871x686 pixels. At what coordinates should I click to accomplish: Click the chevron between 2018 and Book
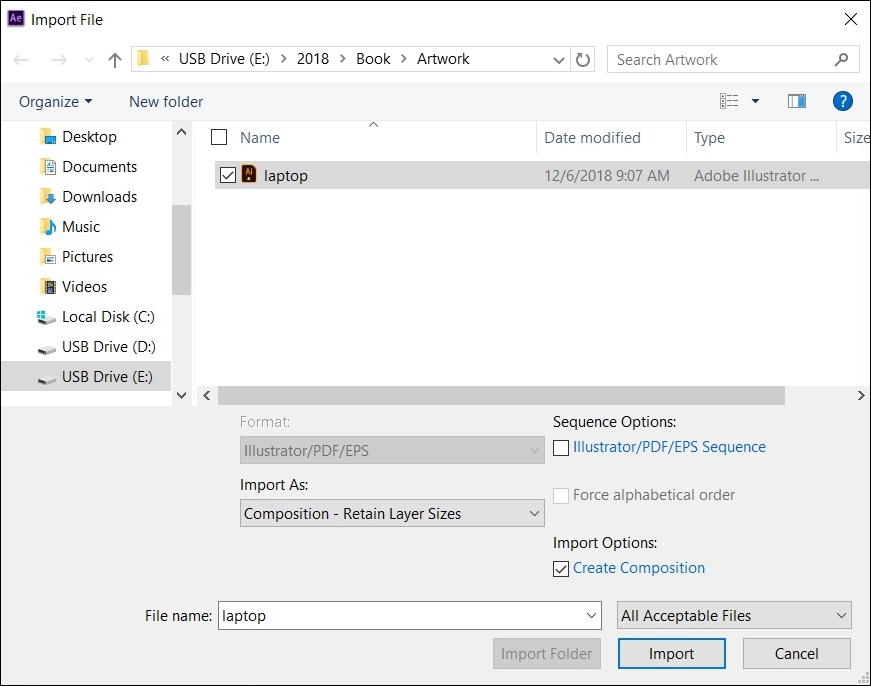point(343,59)
